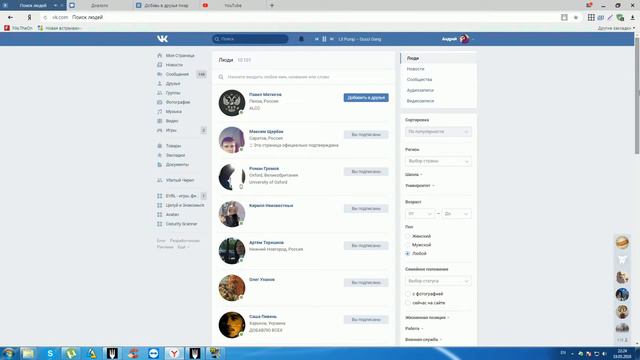The width and height of the screenshot is (640, 360).
Task: Select Люди tab in search categories
Action: tap(438, 58)
